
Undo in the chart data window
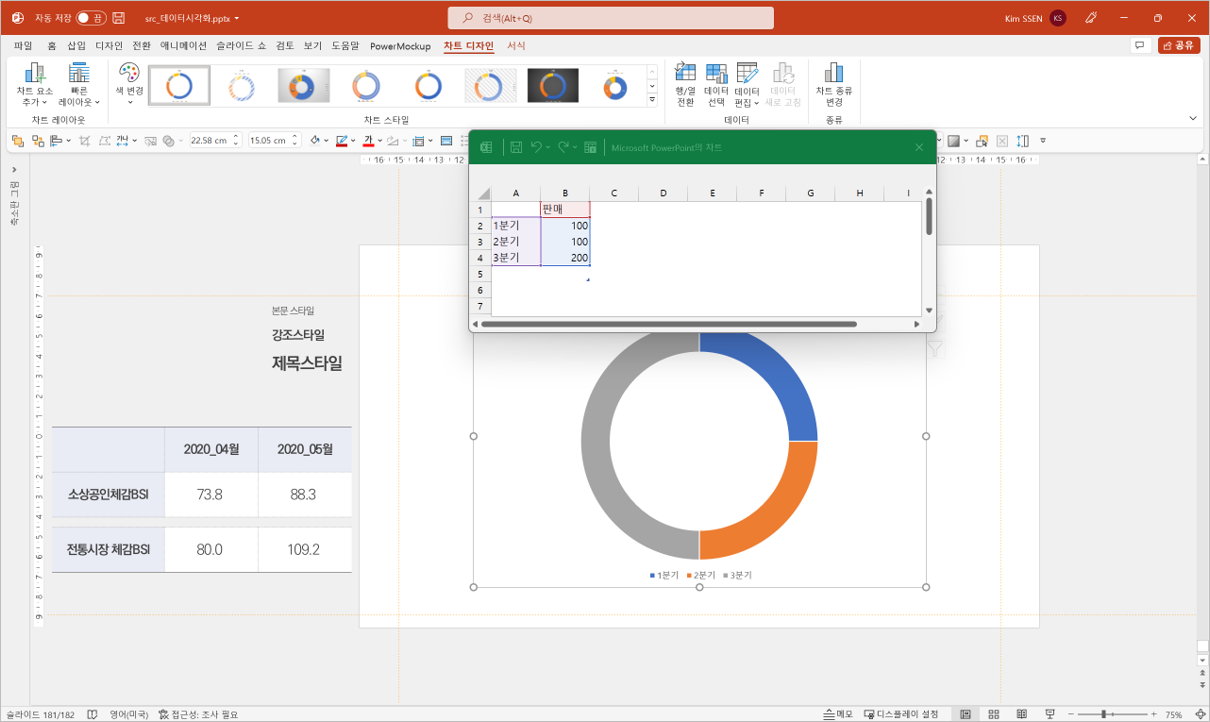coord(536,147)
